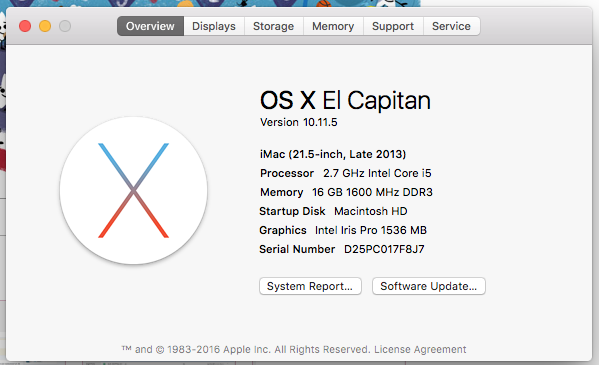Screen dimensions: 599x365
Task: Go to the Support tab
Action: coord(393,26)
